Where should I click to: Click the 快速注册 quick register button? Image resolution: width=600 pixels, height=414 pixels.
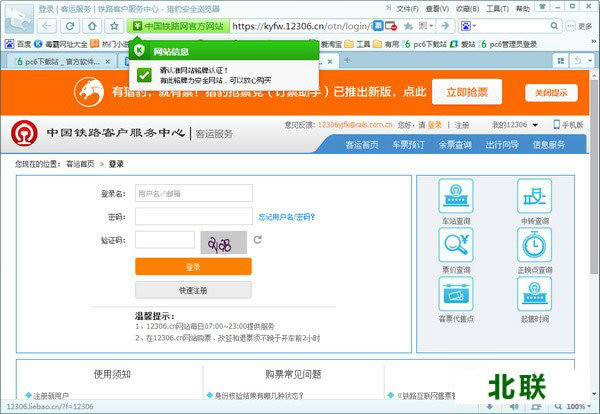click(x=193, y=290)
